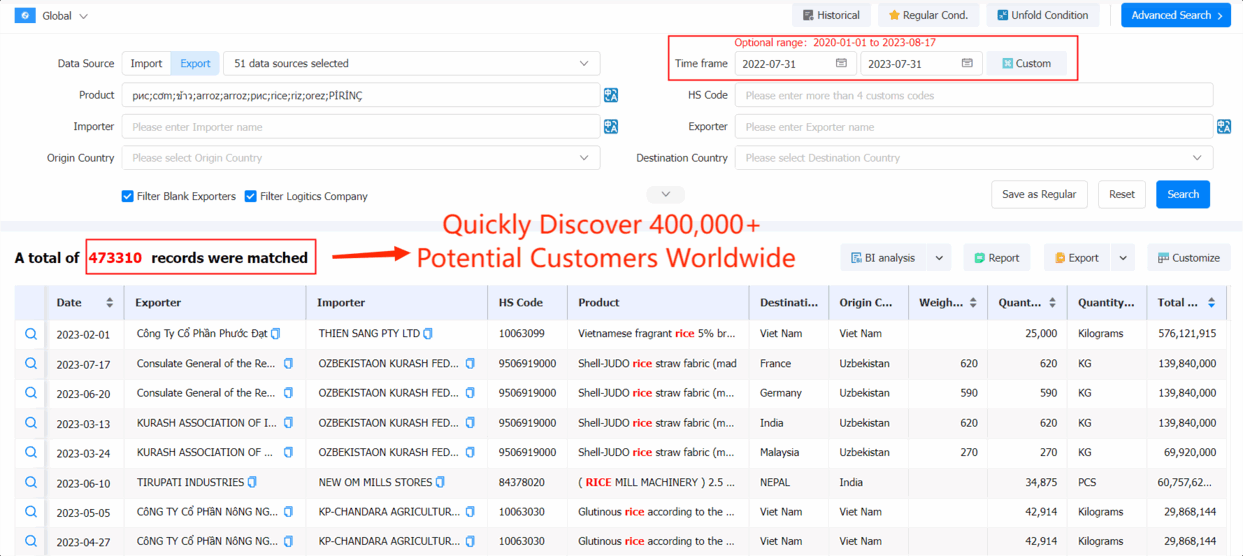Click translate icon beside Importer field
1243x556 pixels.
(x=611, y=127)
